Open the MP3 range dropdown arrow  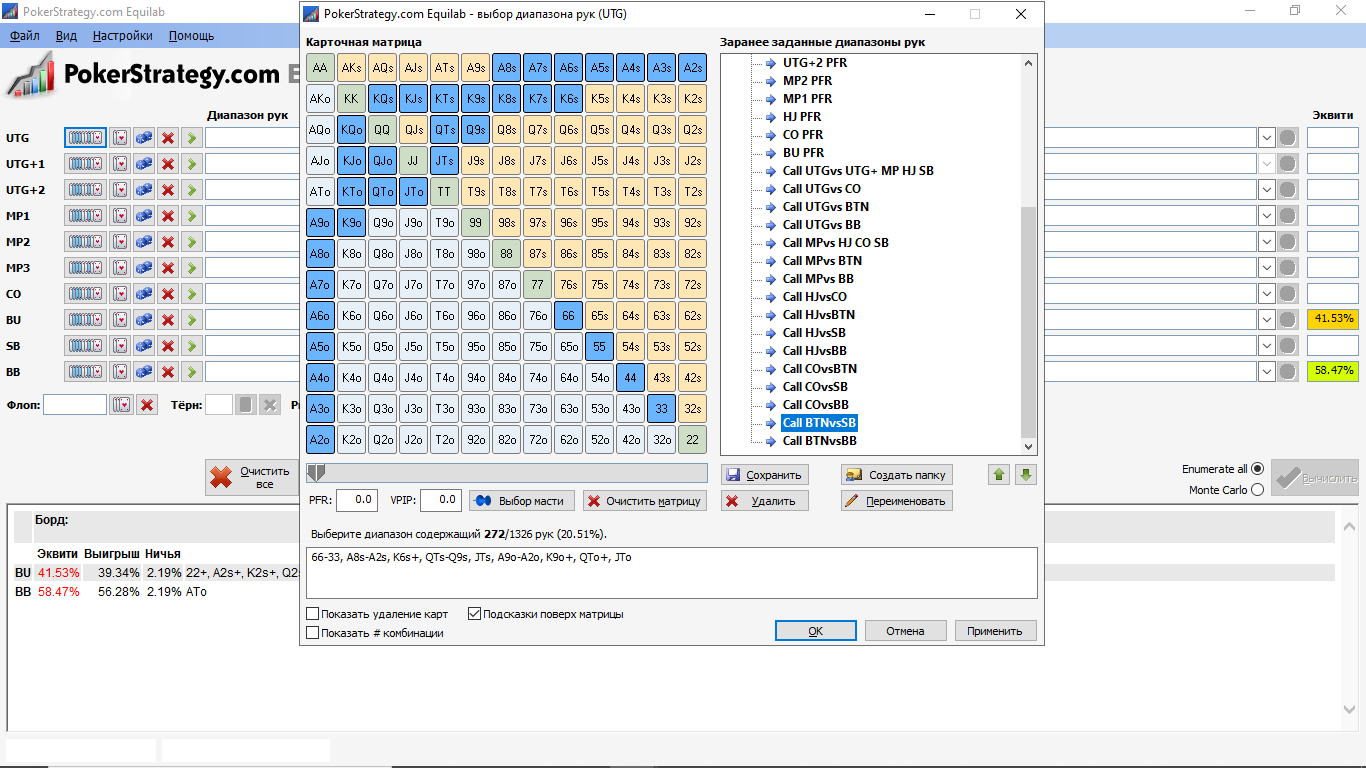(1266, 267)
